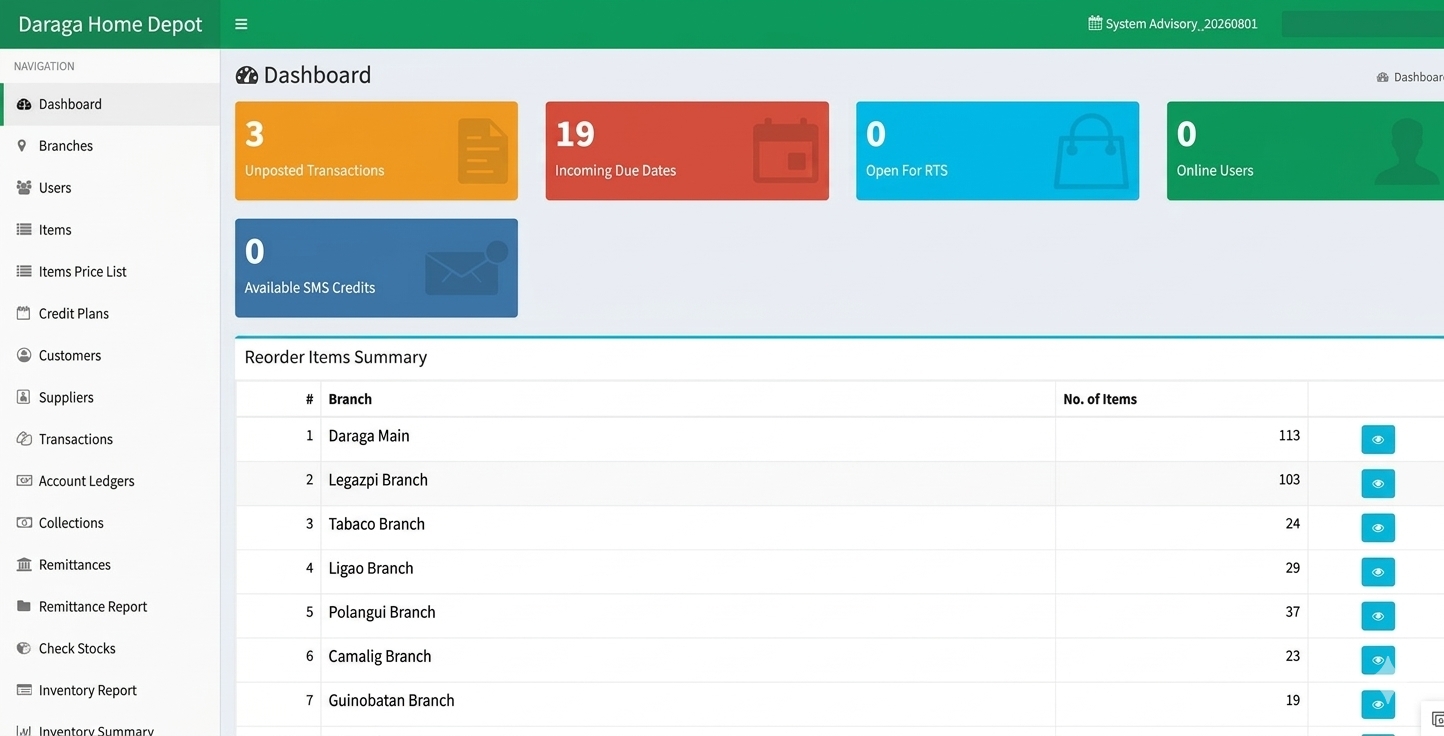Screen dimensions: 1444x736
Task: Open Account Ledgers from the sidebar
Action: 110,481
